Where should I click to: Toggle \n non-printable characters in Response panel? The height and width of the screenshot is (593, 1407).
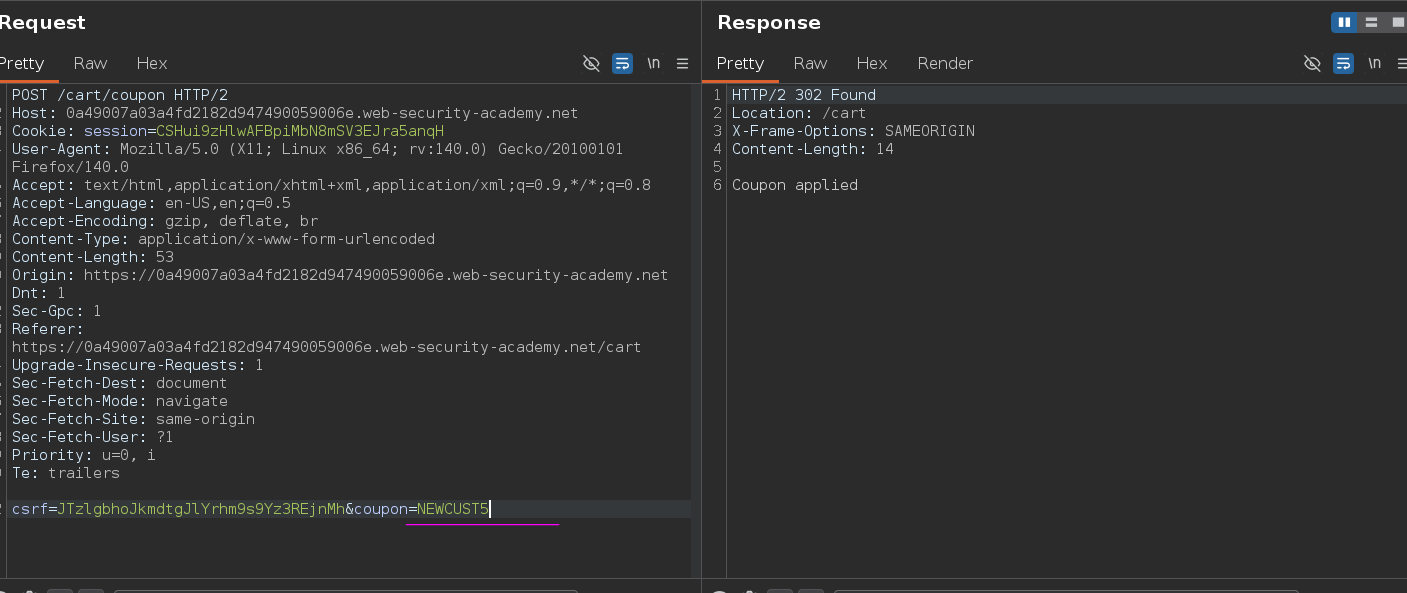[x=1374, y=63]
